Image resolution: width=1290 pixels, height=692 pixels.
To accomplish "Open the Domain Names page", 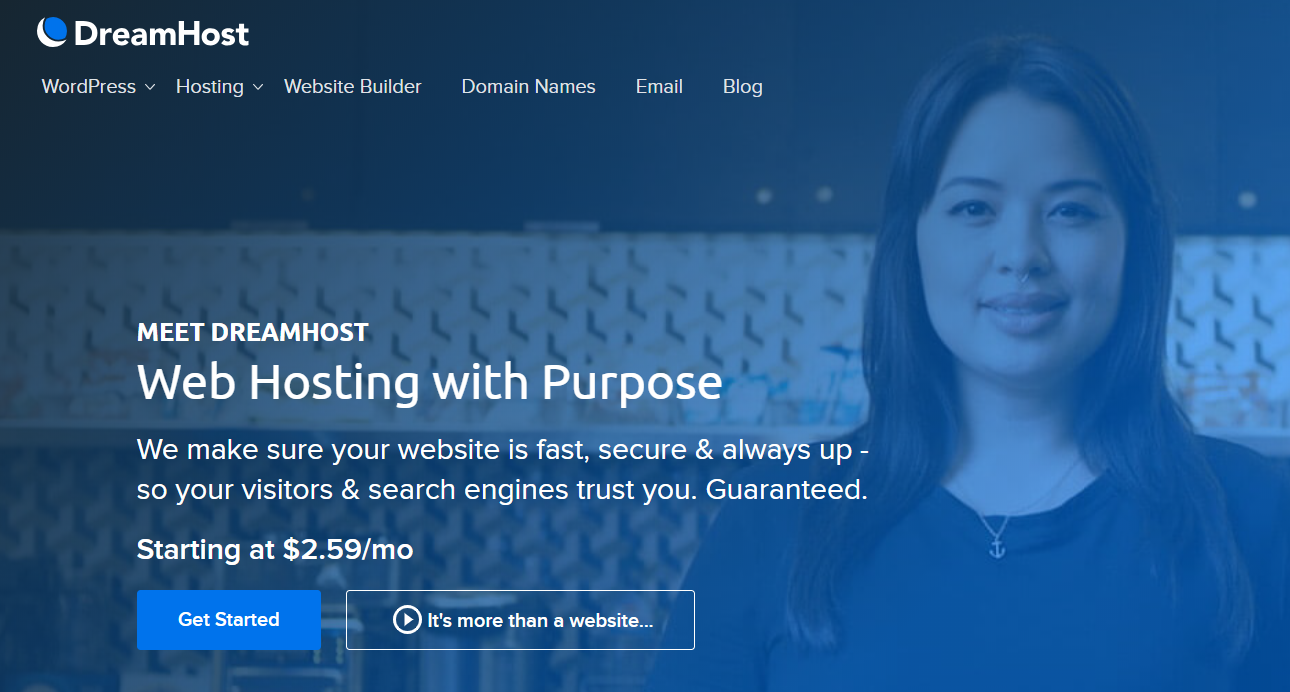I will point(528,87).
